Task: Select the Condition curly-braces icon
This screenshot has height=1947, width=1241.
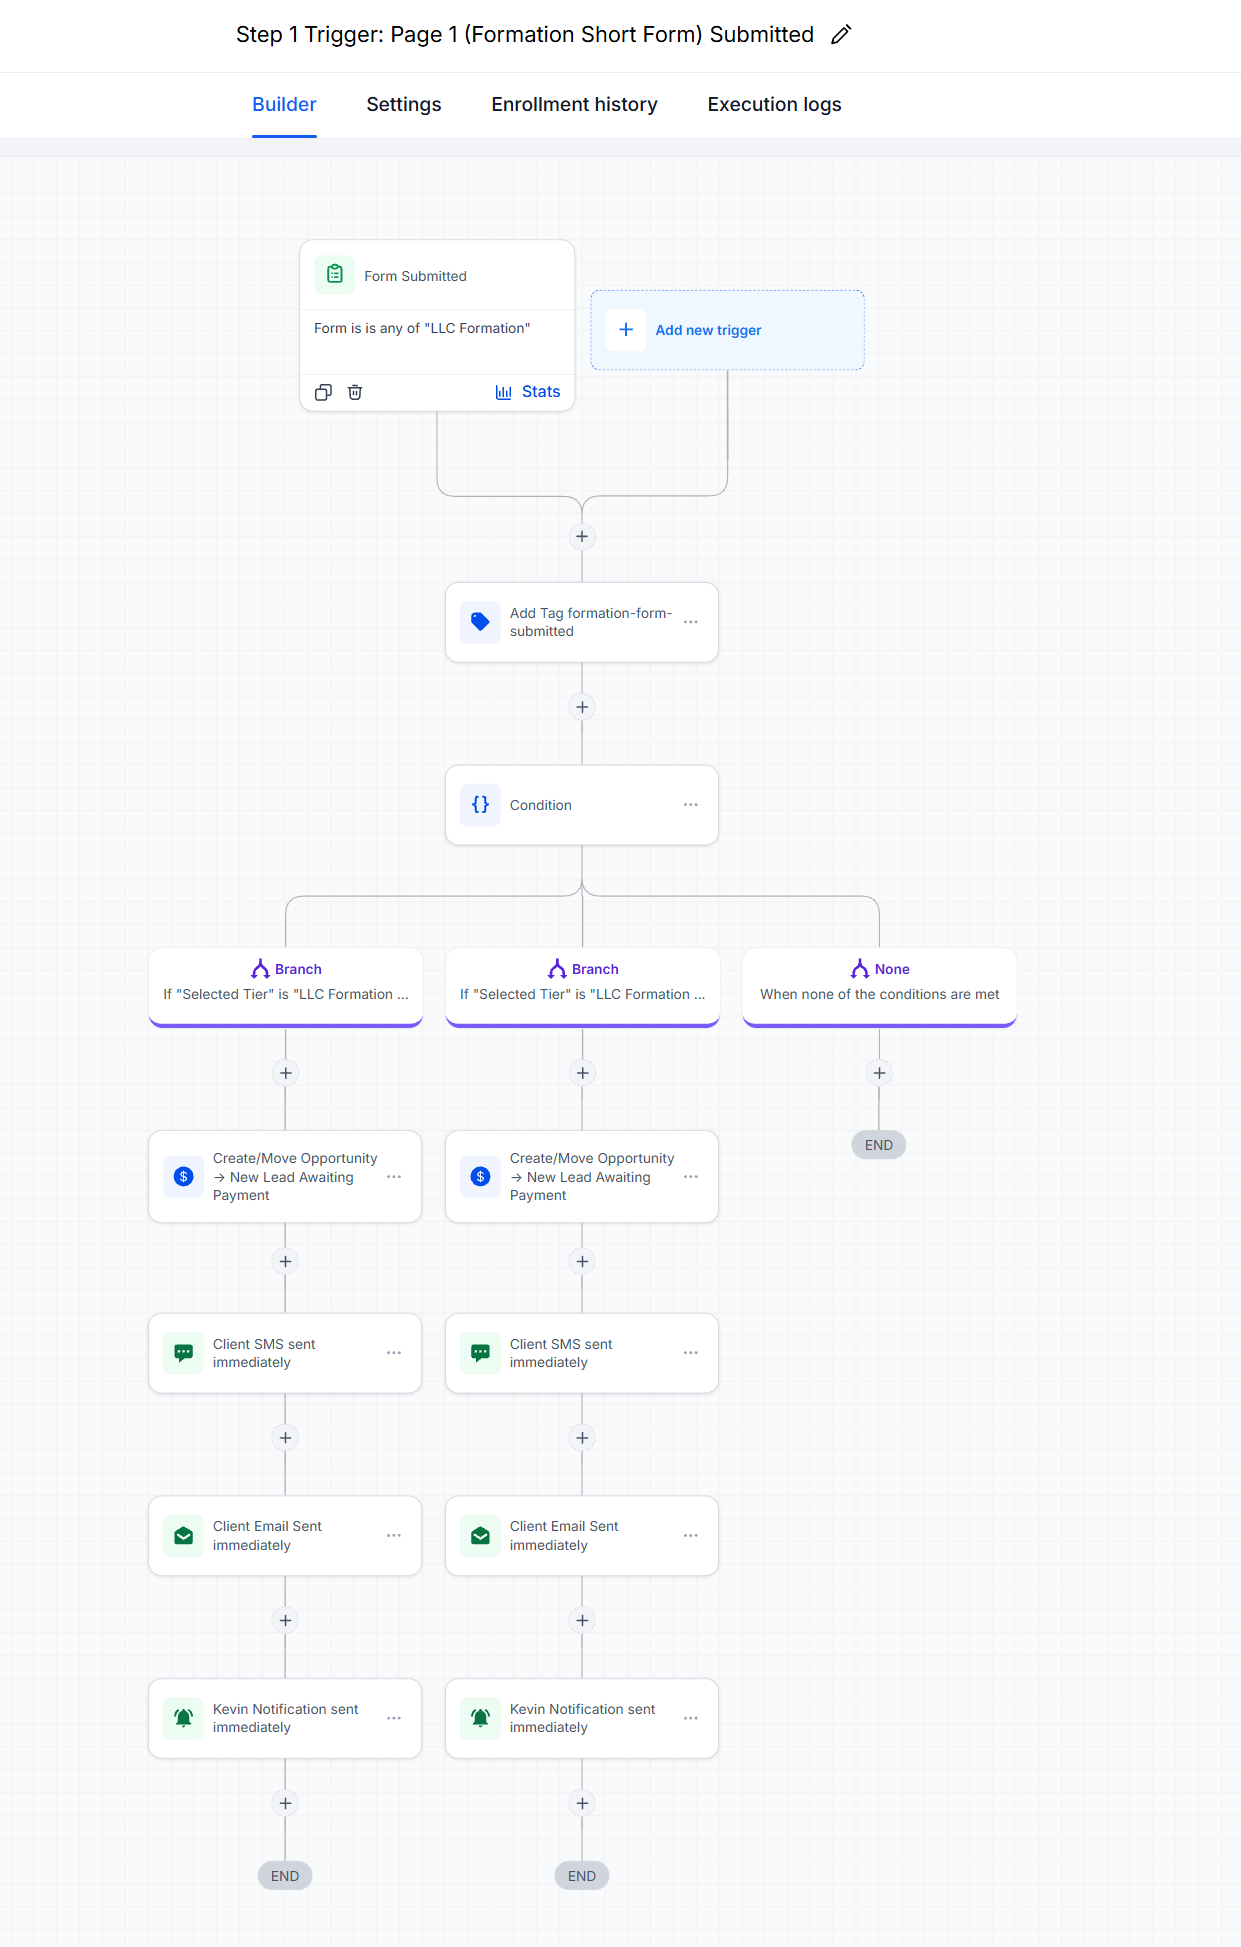Action: point(480,805)
